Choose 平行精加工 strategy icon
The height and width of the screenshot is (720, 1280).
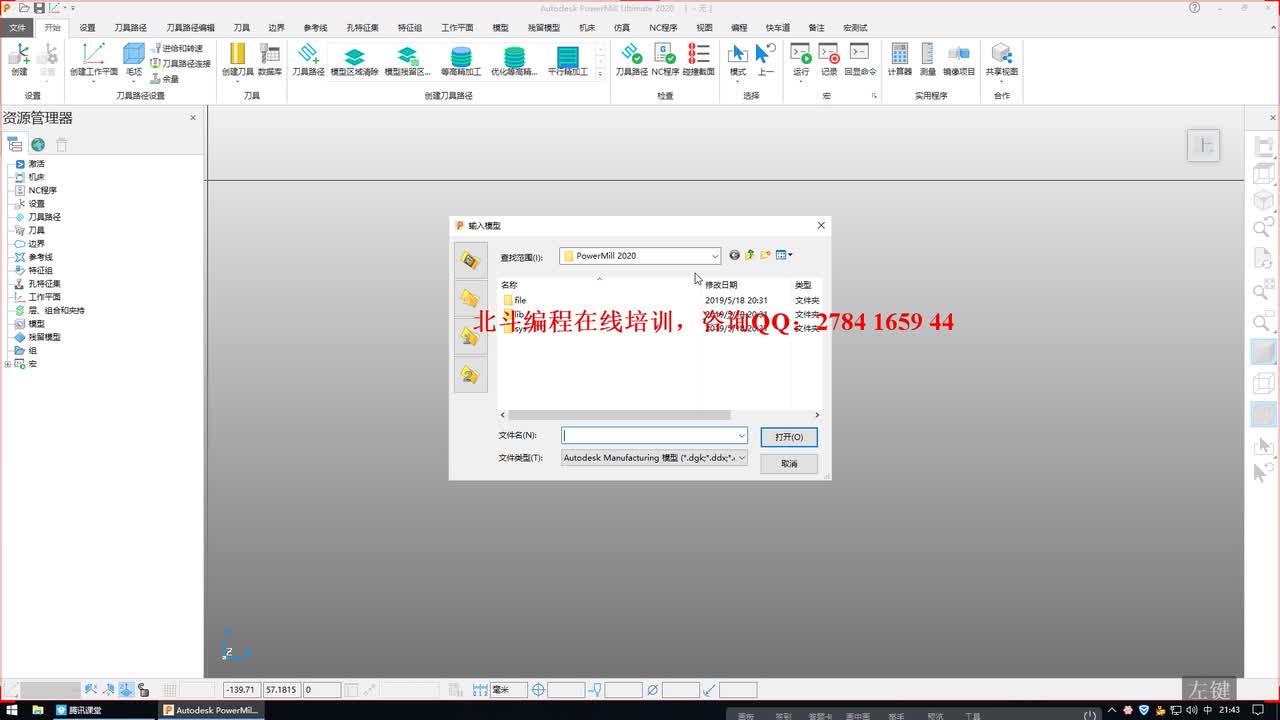coord(568,60)
